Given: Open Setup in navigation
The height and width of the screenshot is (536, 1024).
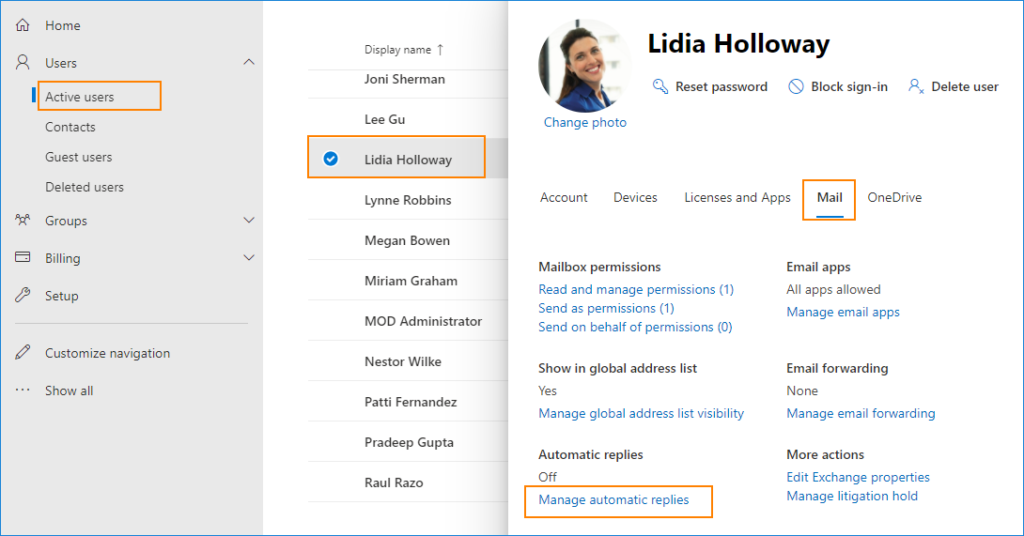Looking at the screenshot, I should tap(61, 296).
